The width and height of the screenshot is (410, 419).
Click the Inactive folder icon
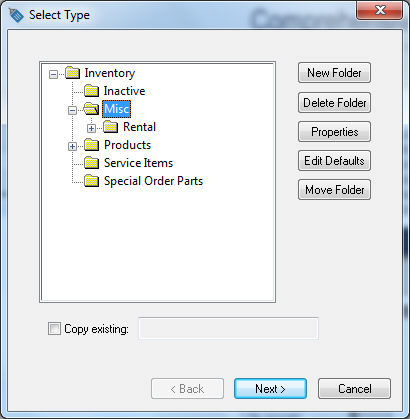[91, 91]
